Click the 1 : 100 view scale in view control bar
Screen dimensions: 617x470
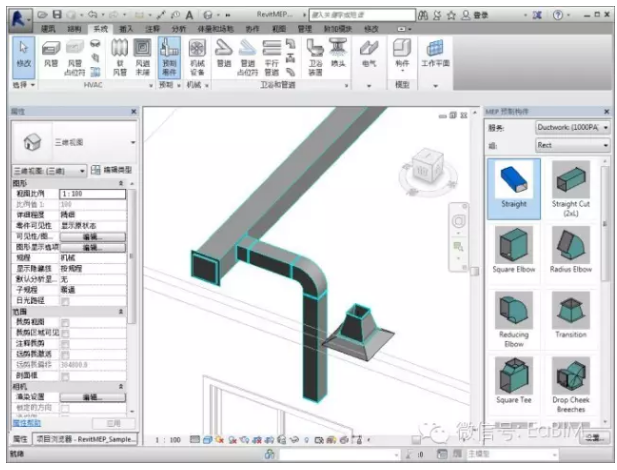tap(168, 440)
